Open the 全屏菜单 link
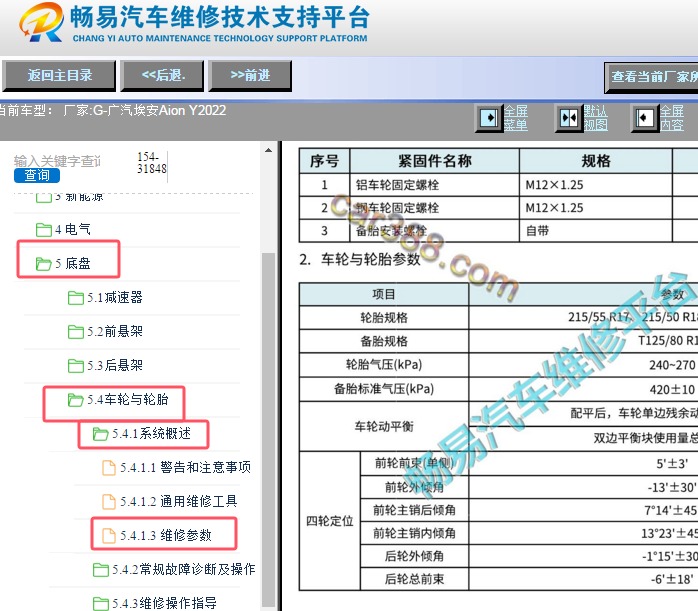Screen dimensions: 698x611 [515, 118]
